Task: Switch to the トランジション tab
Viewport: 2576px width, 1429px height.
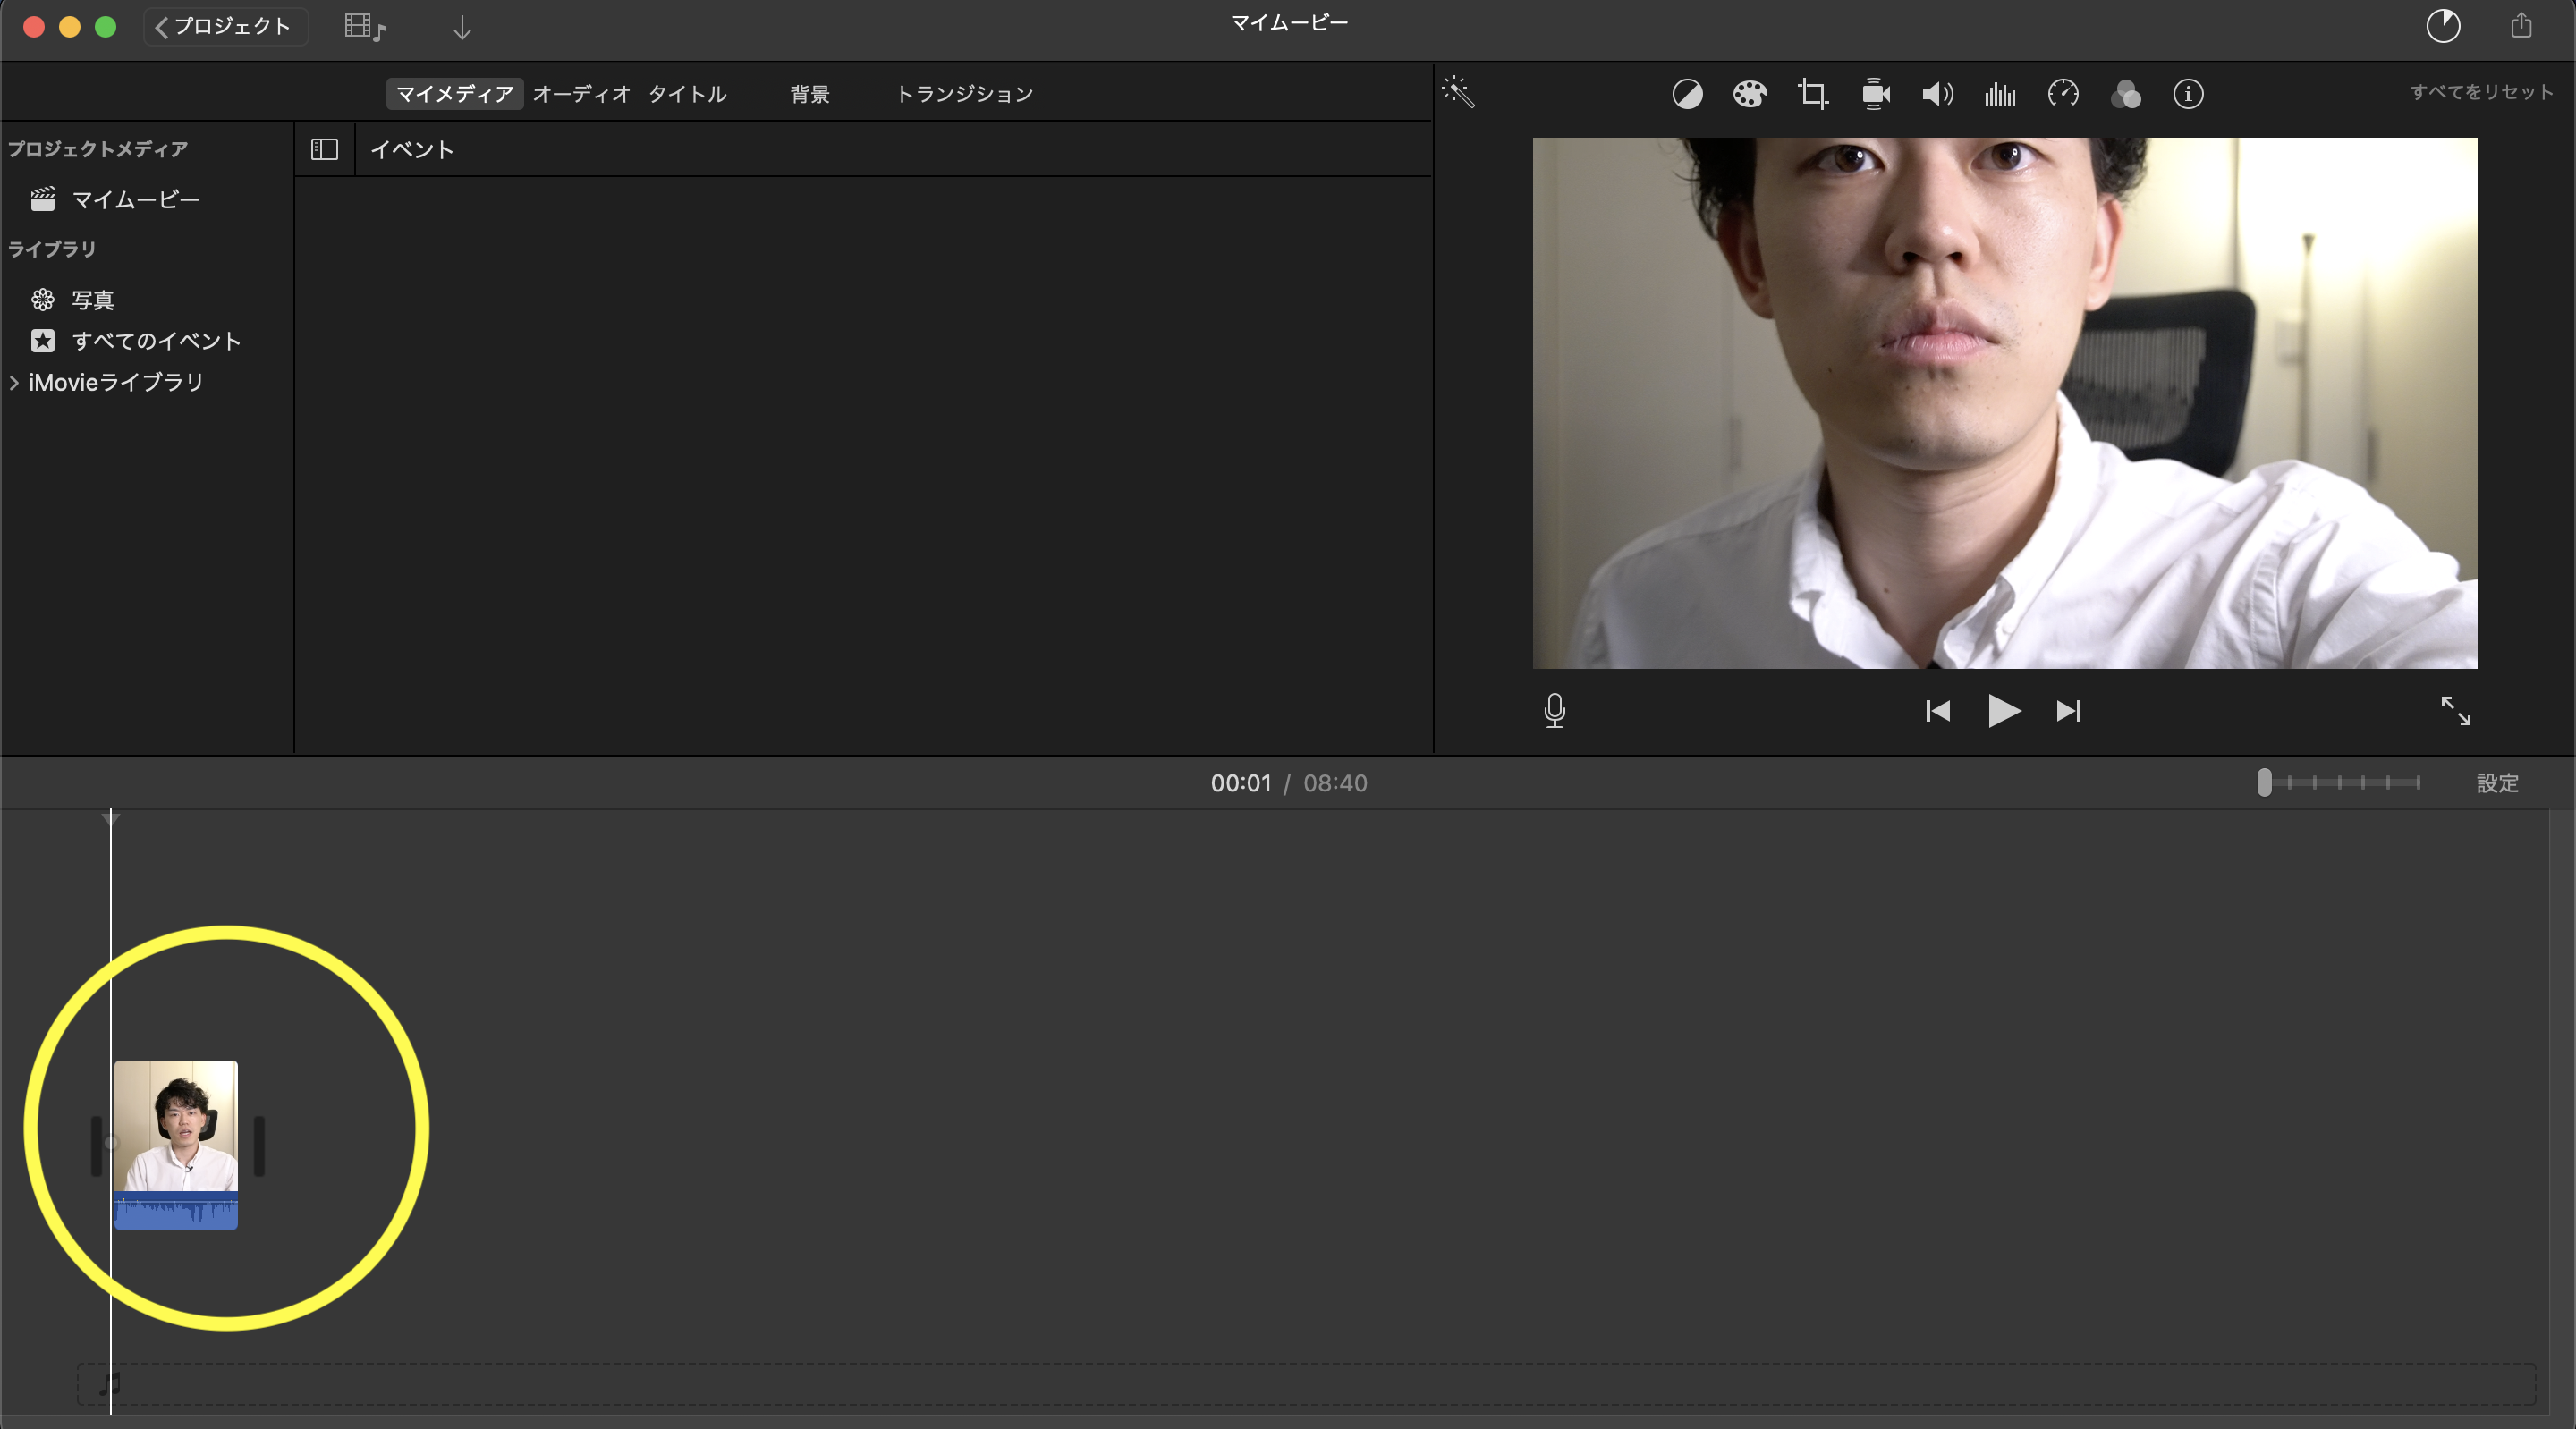Action: click(x=963, y=94)
